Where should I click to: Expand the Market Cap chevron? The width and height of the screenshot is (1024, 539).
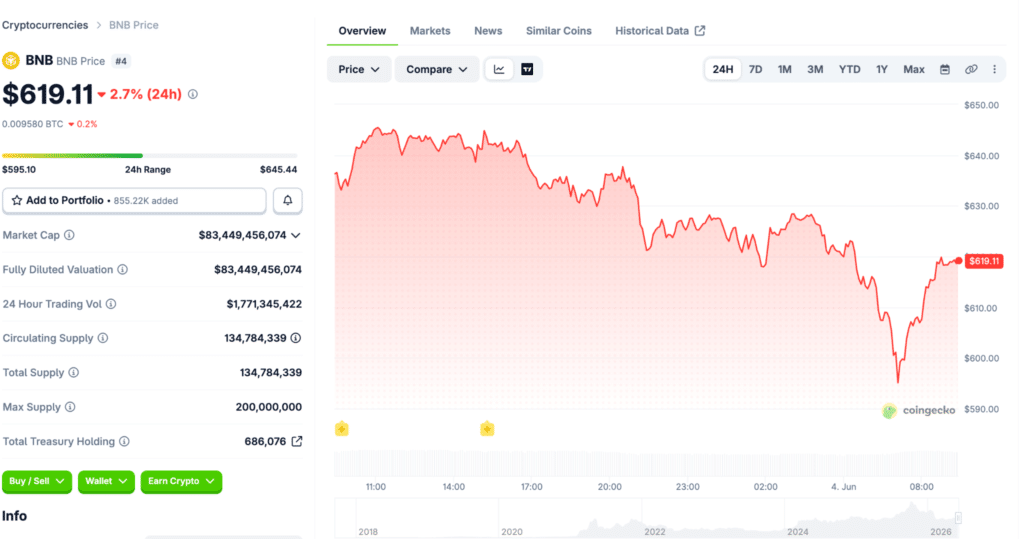pyautogui.click(x=296, y=235)
